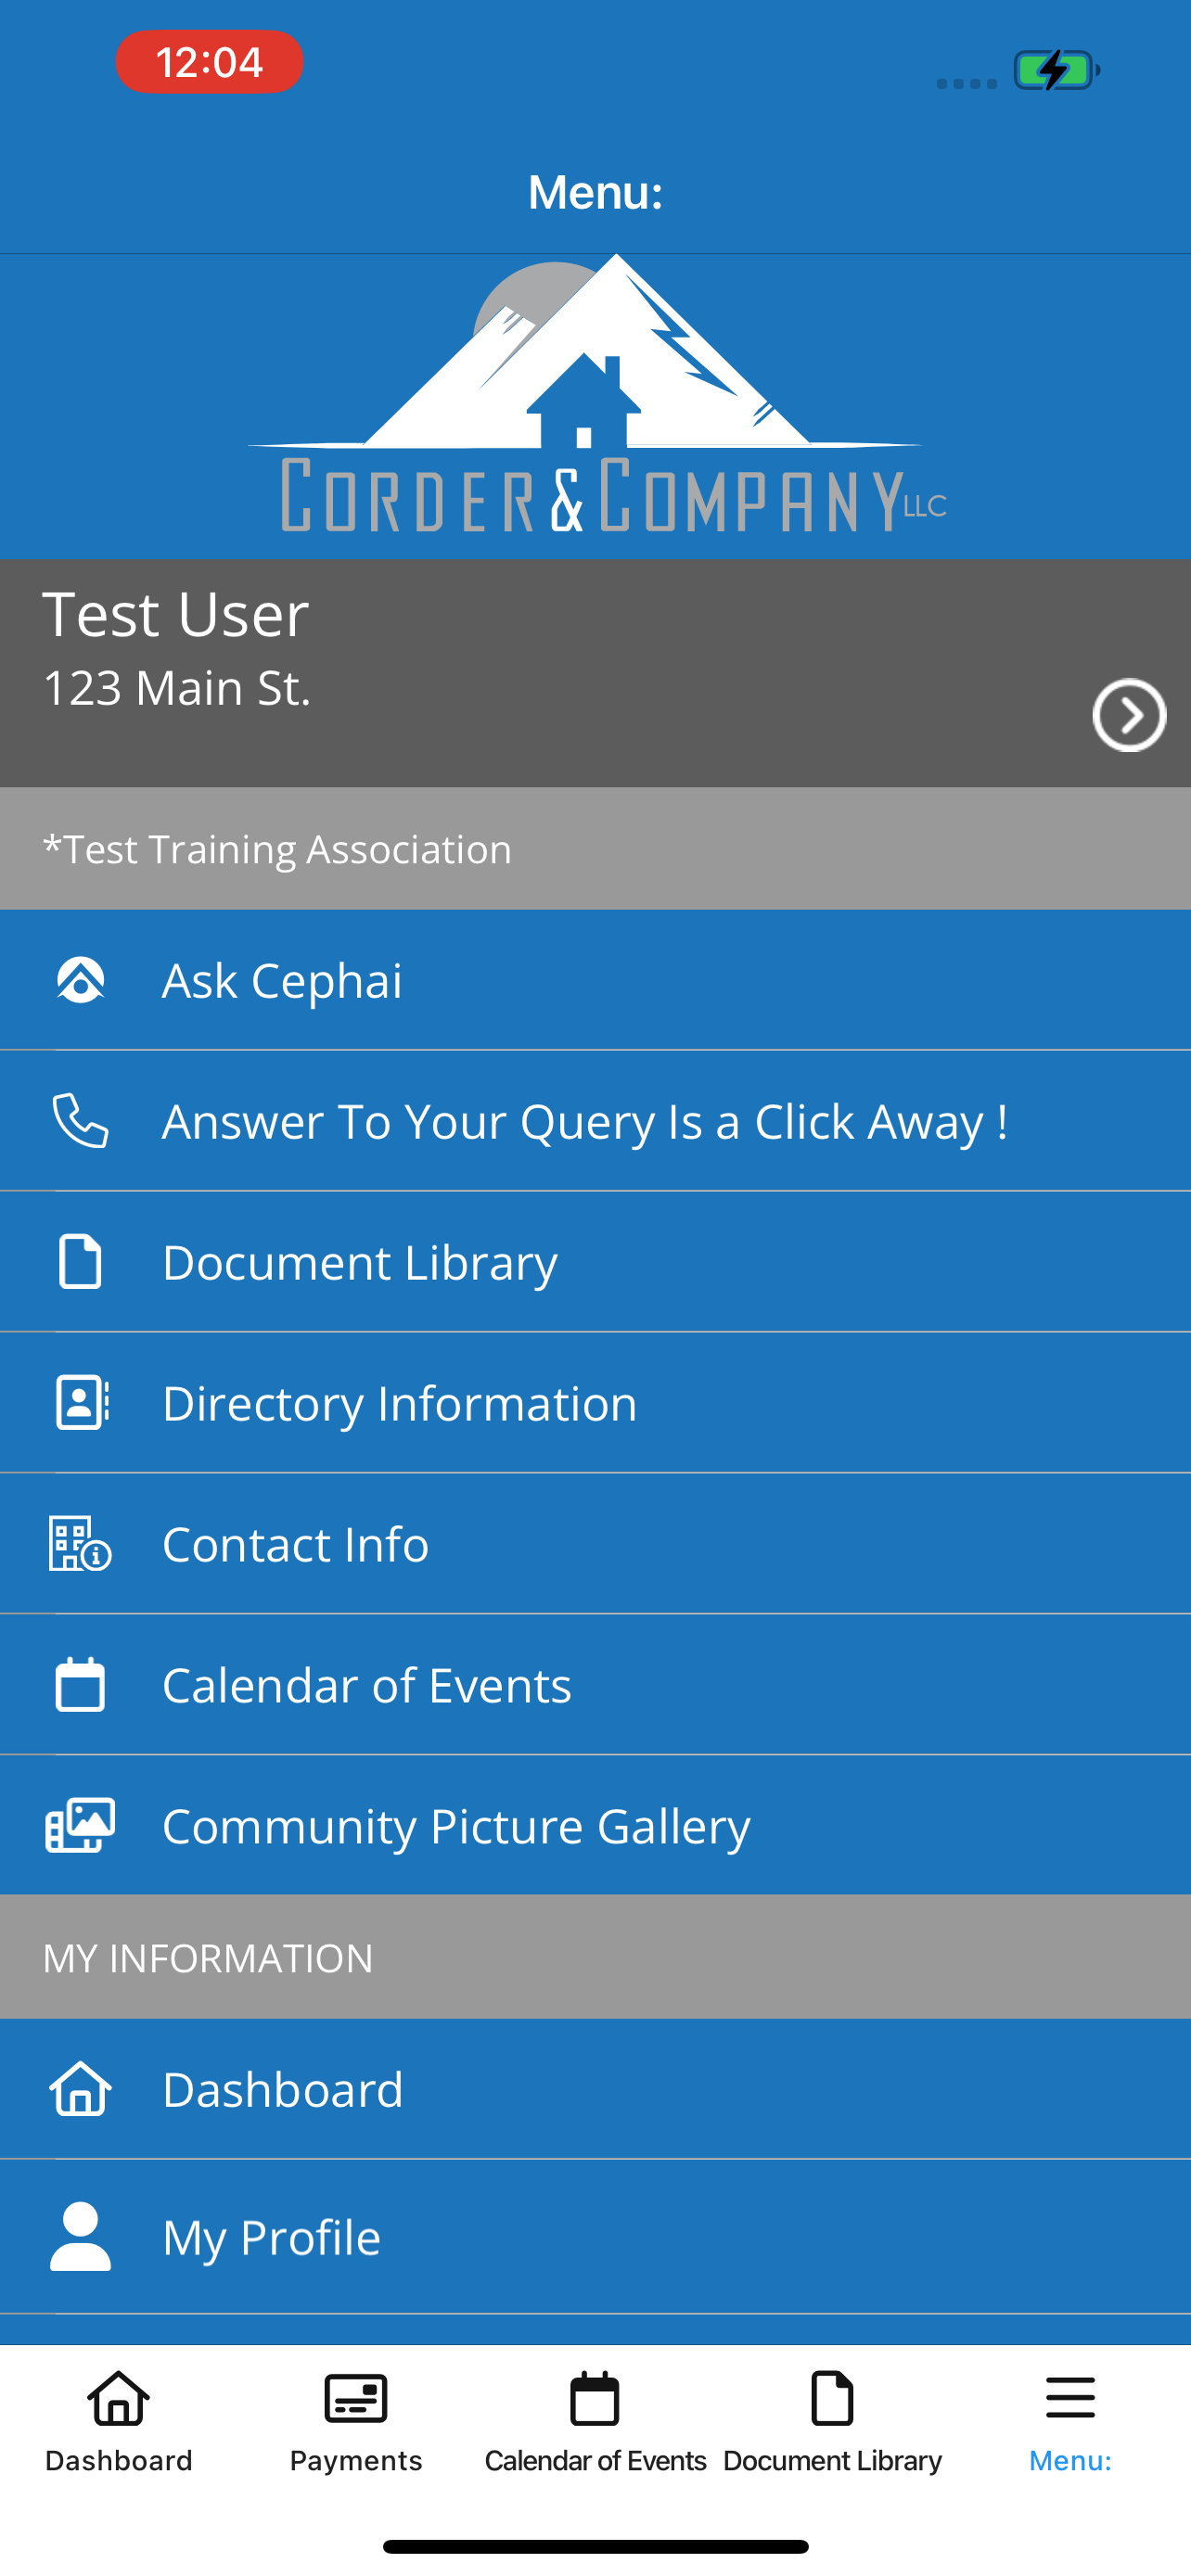
Task: Tap the page icon above Document Library in the bottom bar
Action: pyautogui.click(x=832, y=2398)
